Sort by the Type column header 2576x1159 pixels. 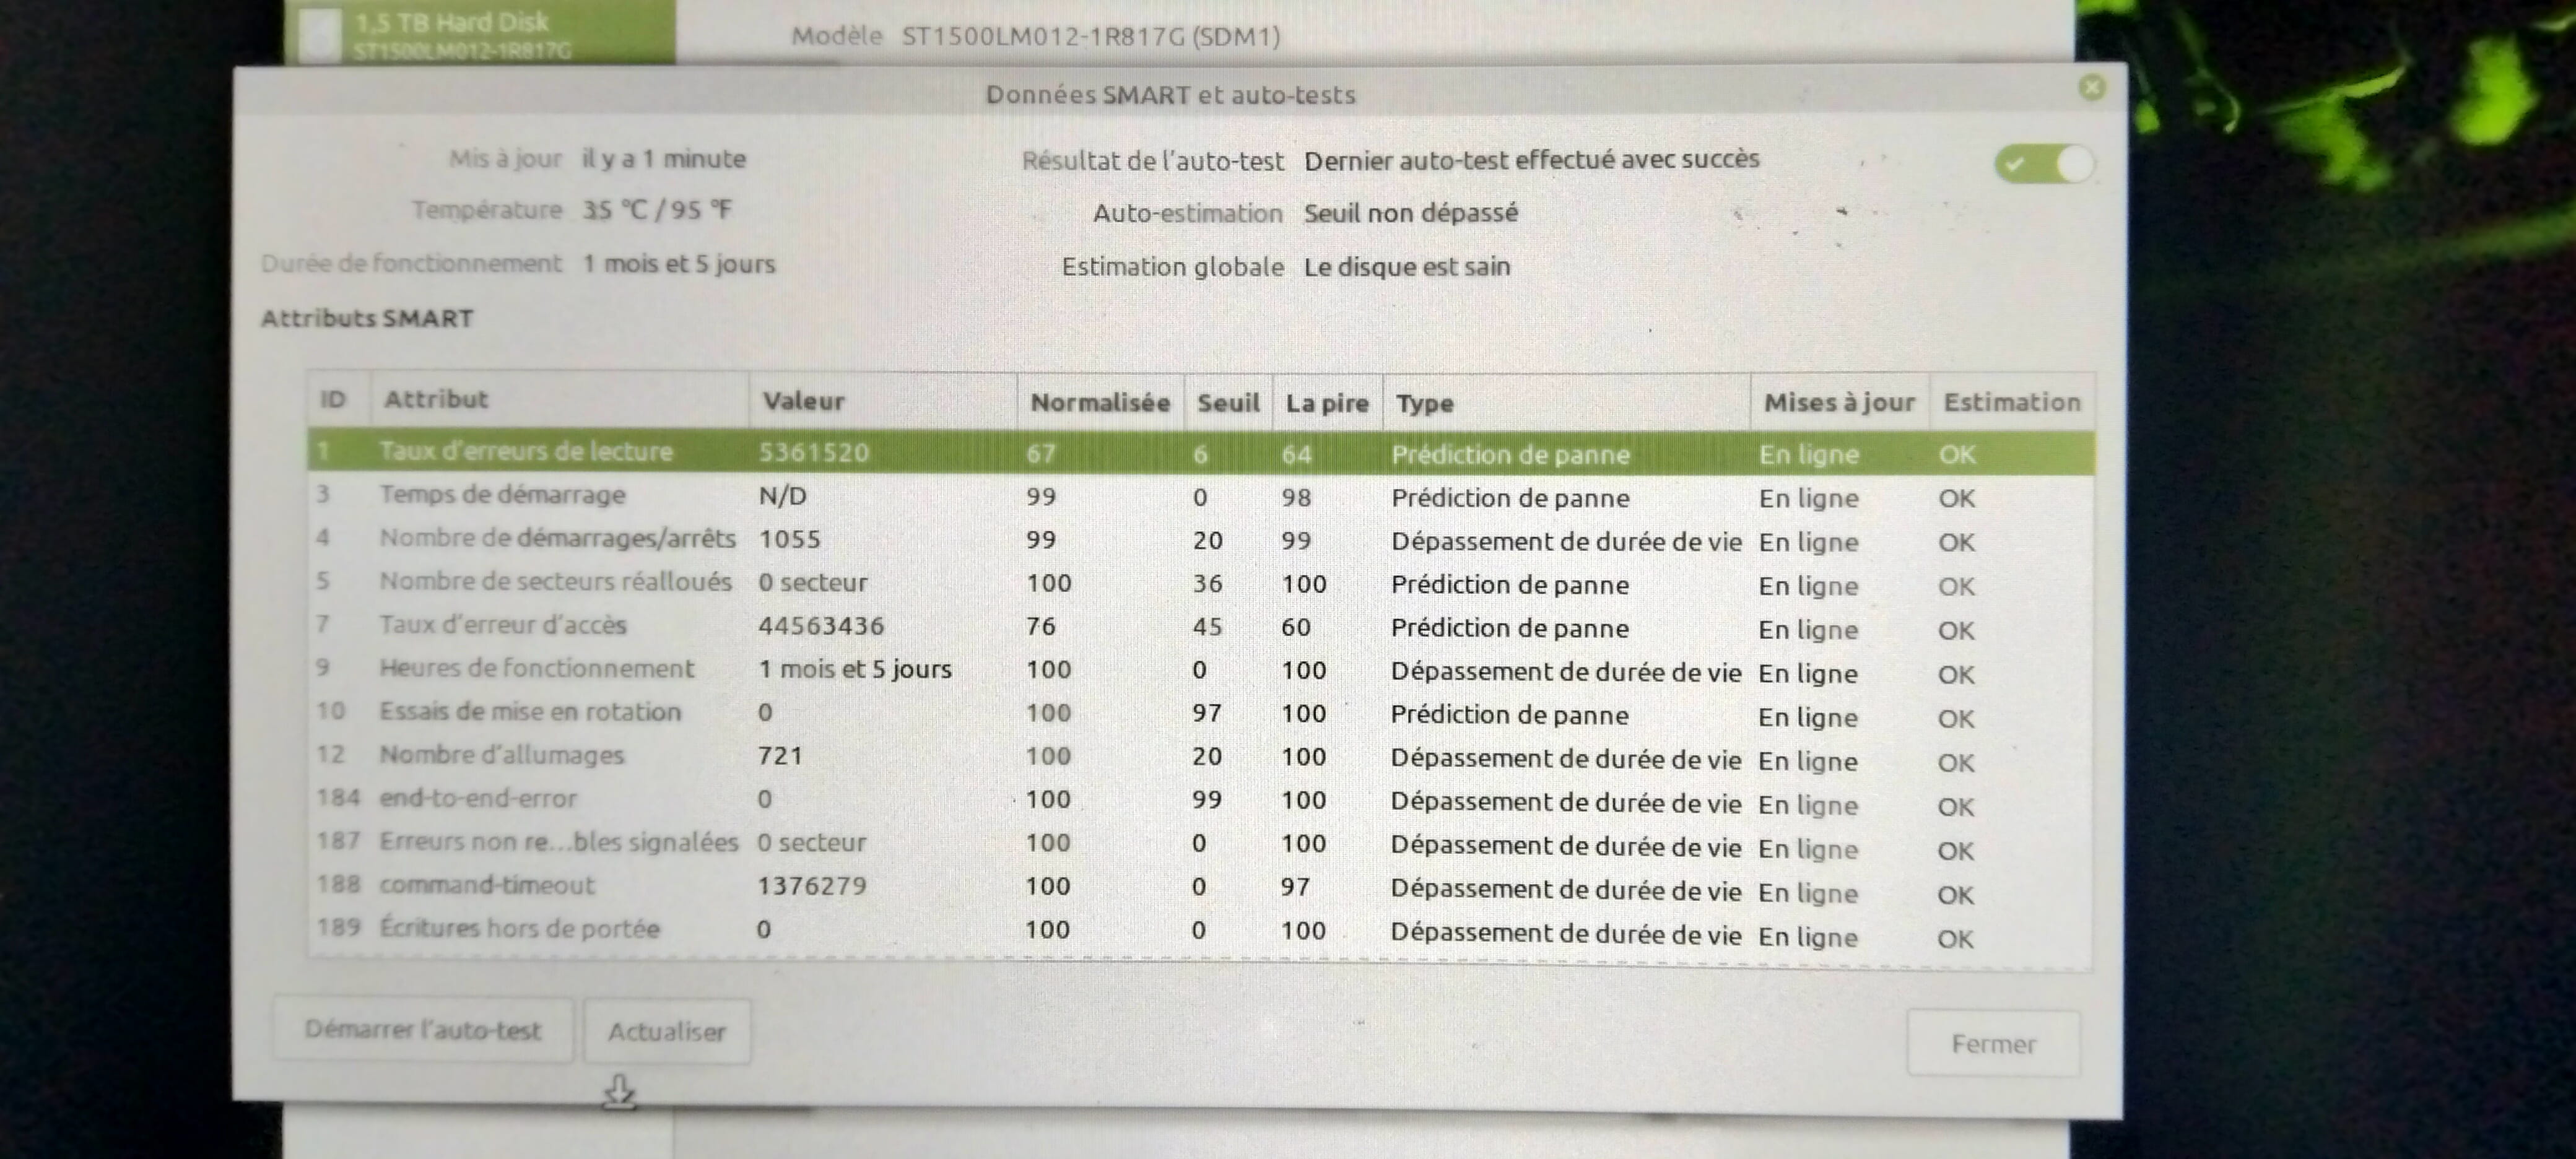(x=1566, y=403)
